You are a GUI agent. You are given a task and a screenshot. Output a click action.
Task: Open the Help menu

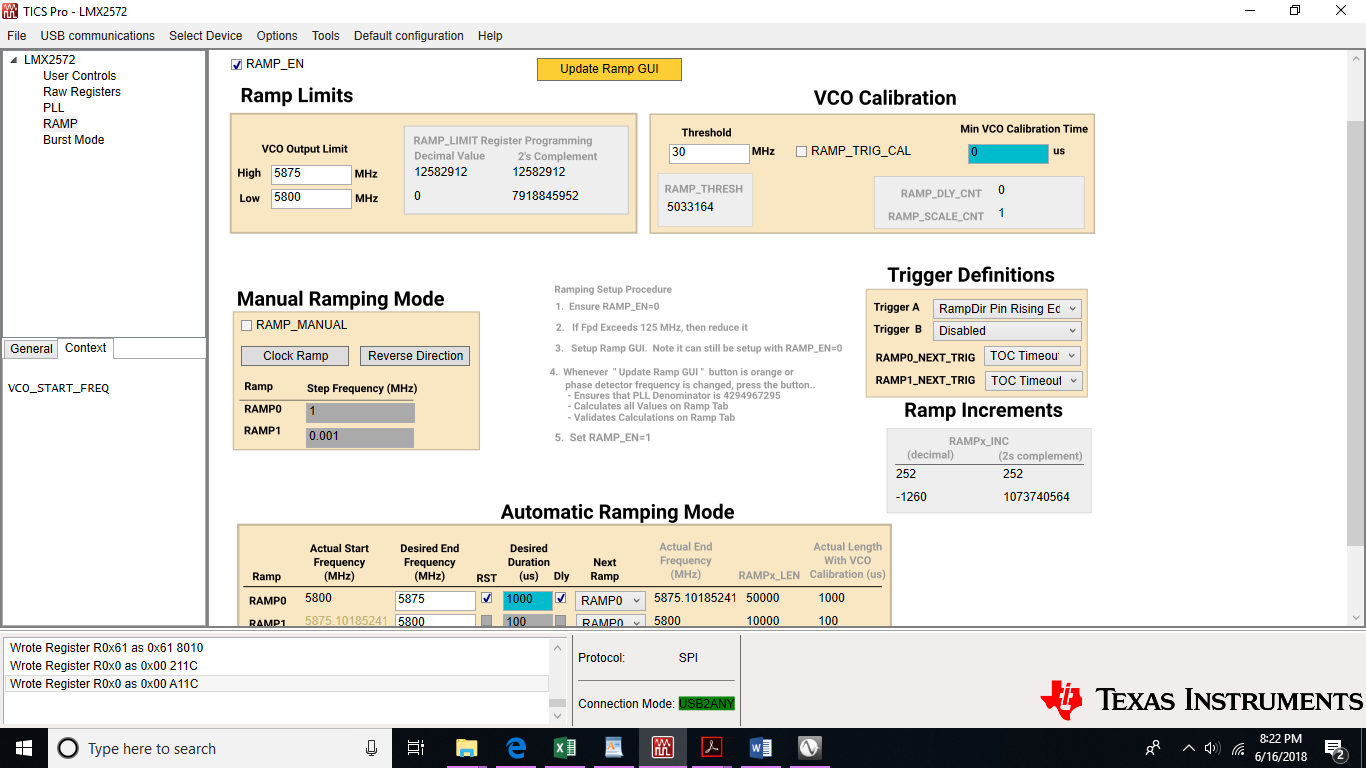(490, 36)
